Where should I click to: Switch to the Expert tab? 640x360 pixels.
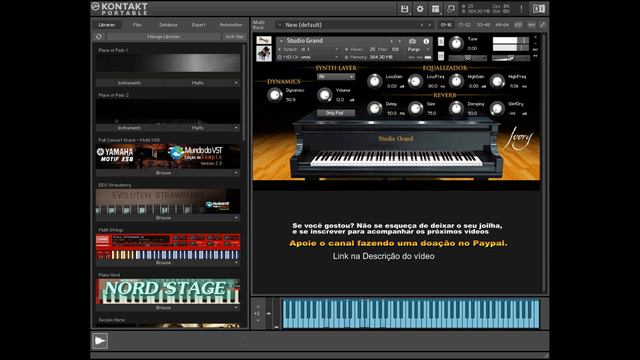[x=199, y=25]
